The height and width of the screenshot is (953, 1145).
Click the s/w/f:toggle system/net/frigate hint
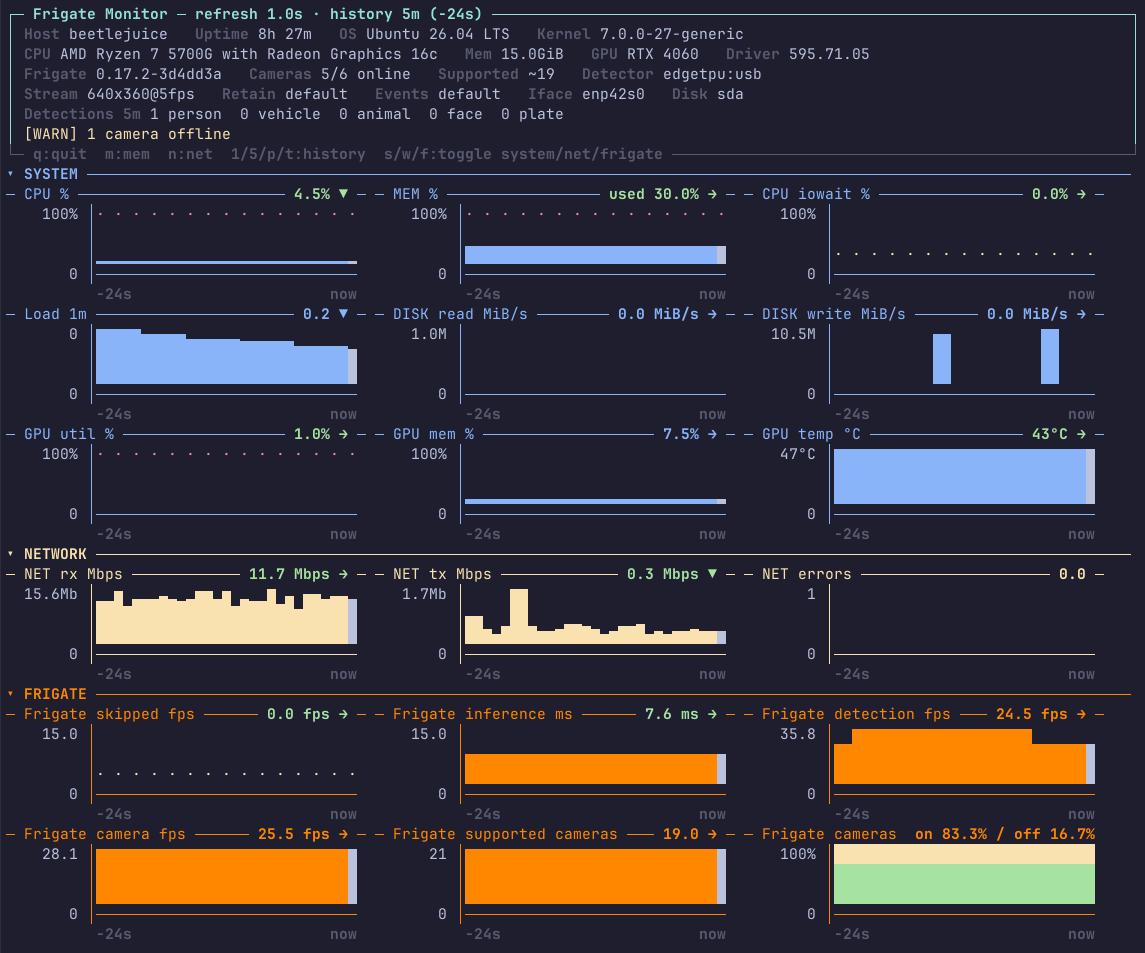pyautogui.click(x=524, y=154)
